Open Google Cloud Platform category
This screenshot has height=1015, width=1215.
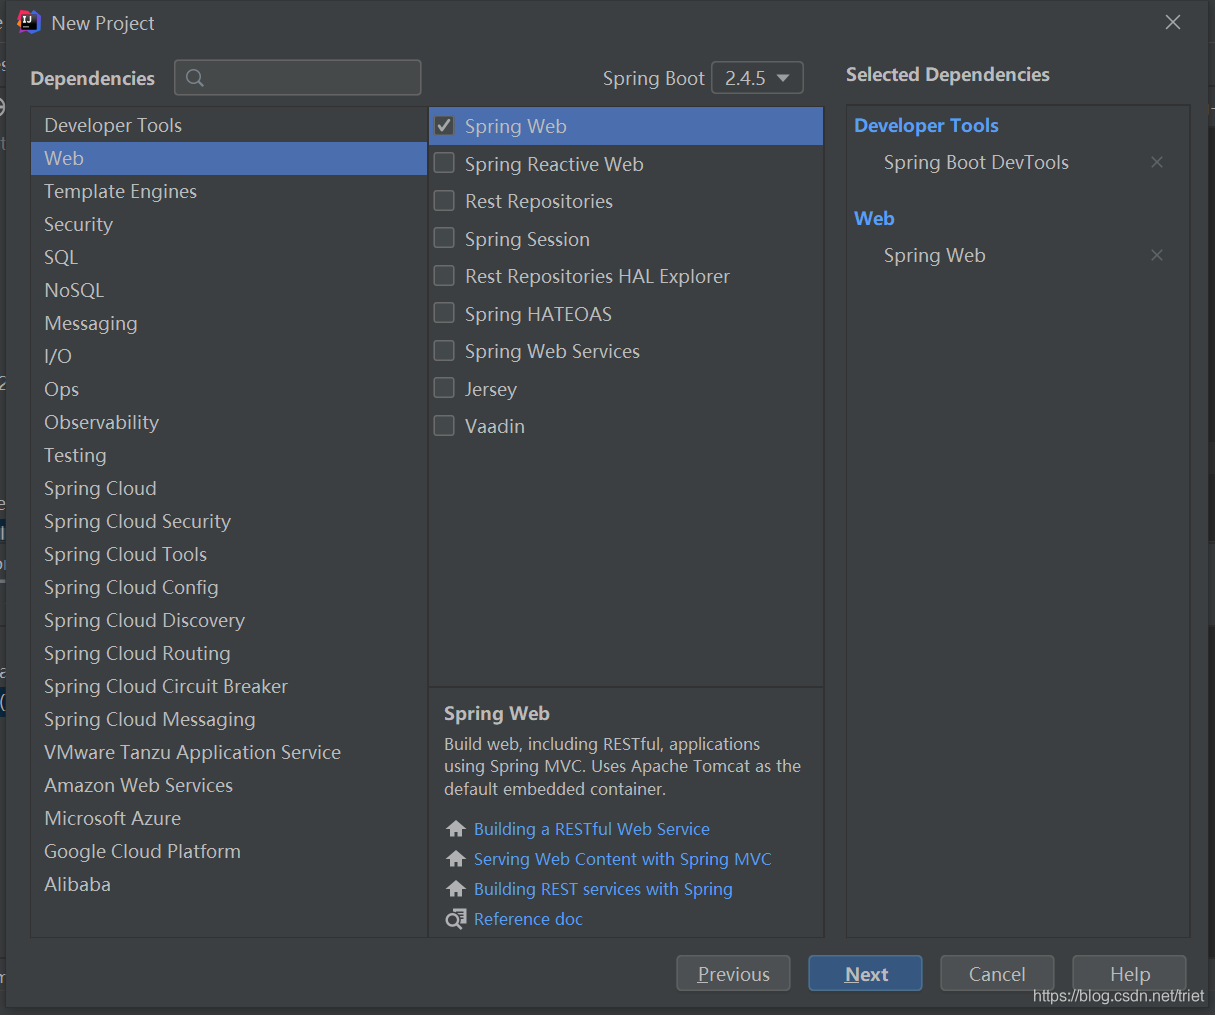click(229, 851)
